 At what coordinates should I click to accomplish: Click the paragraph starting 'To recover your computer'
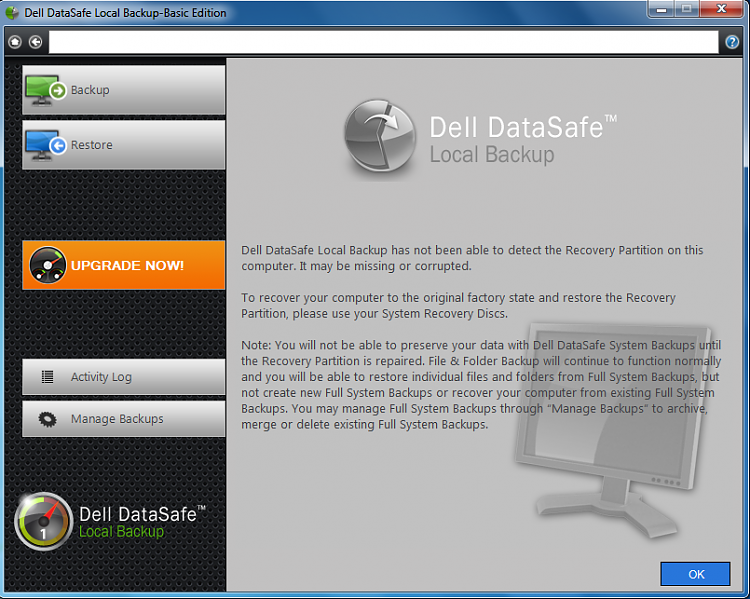point(458,306)
